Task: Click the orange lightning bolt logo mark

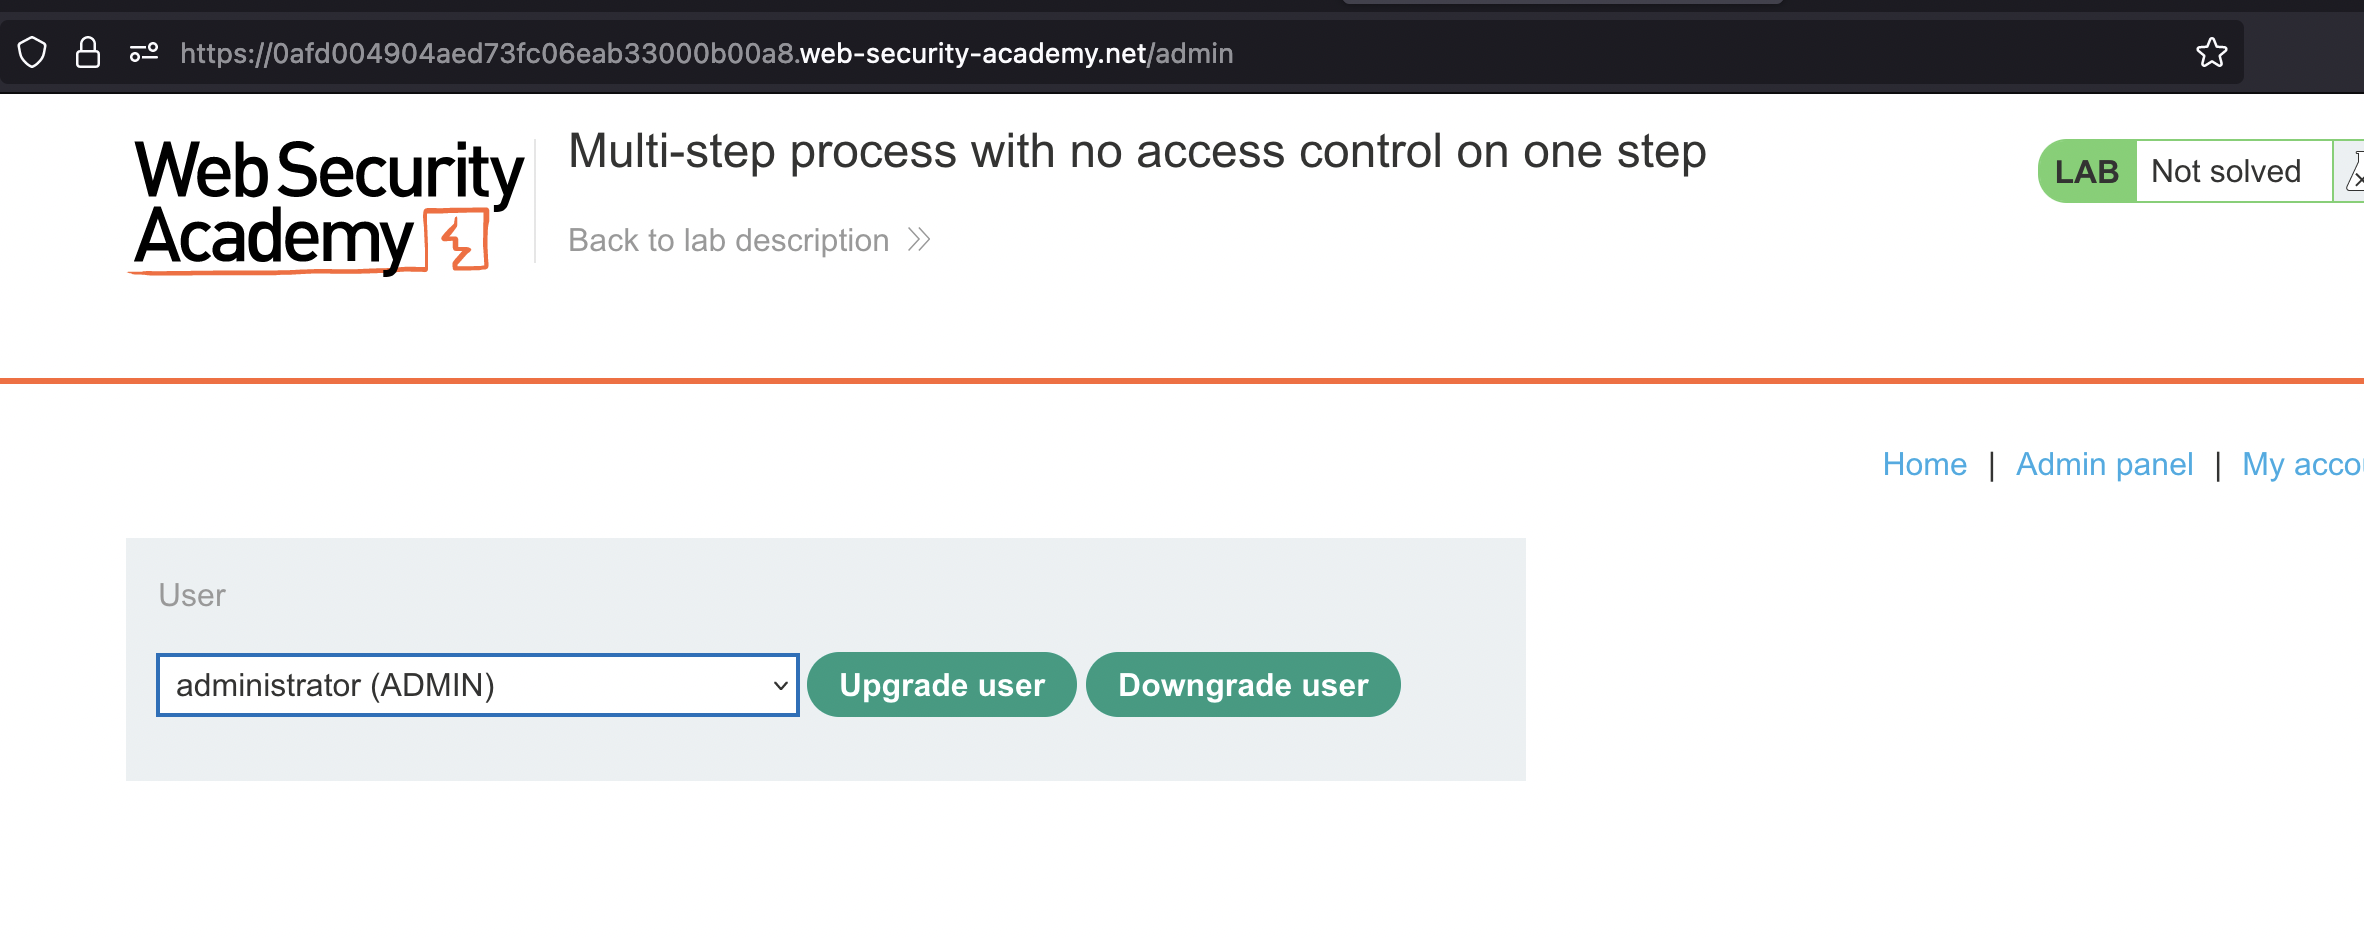Action: pyautogui.click(x=458, y=240)
